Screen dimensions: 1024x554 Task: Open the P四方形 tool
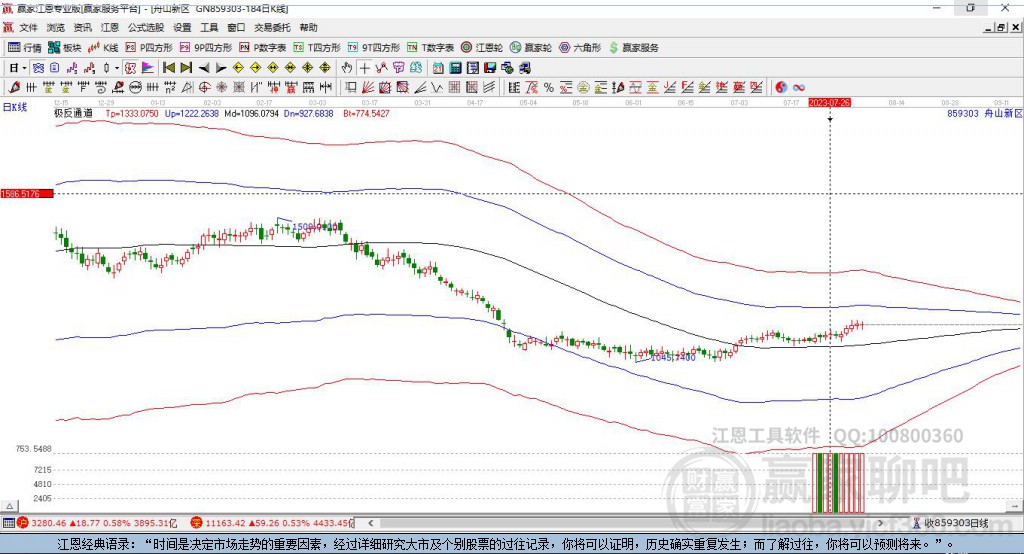(149, 48)
